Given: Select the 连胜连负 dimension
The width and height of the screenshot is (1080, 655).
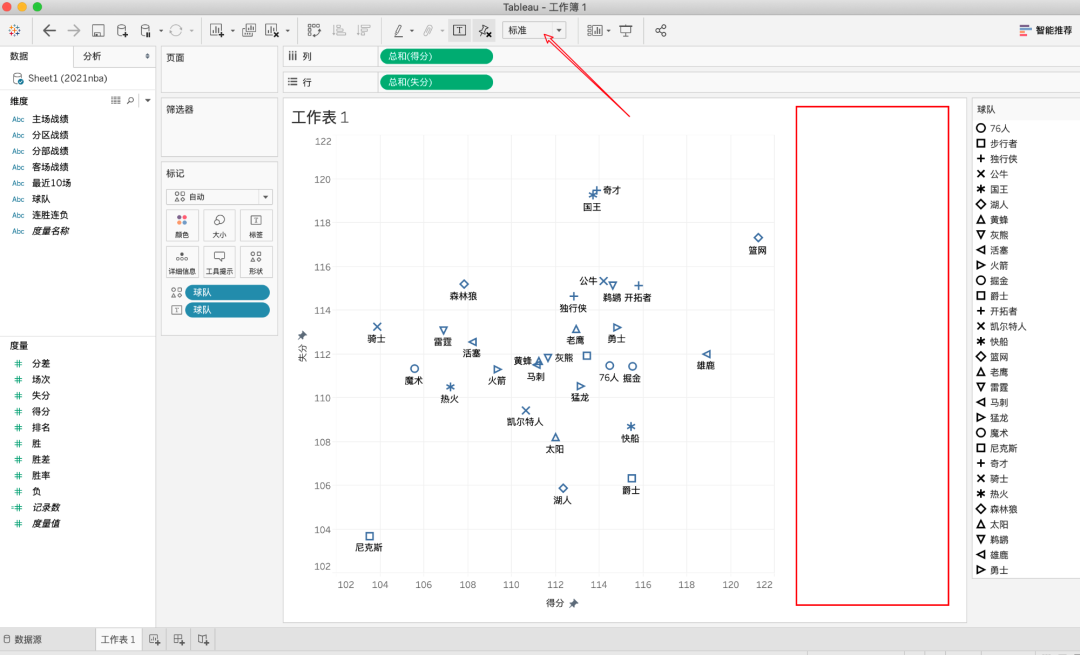Looking at the screenshot, I should click(50, 215).
